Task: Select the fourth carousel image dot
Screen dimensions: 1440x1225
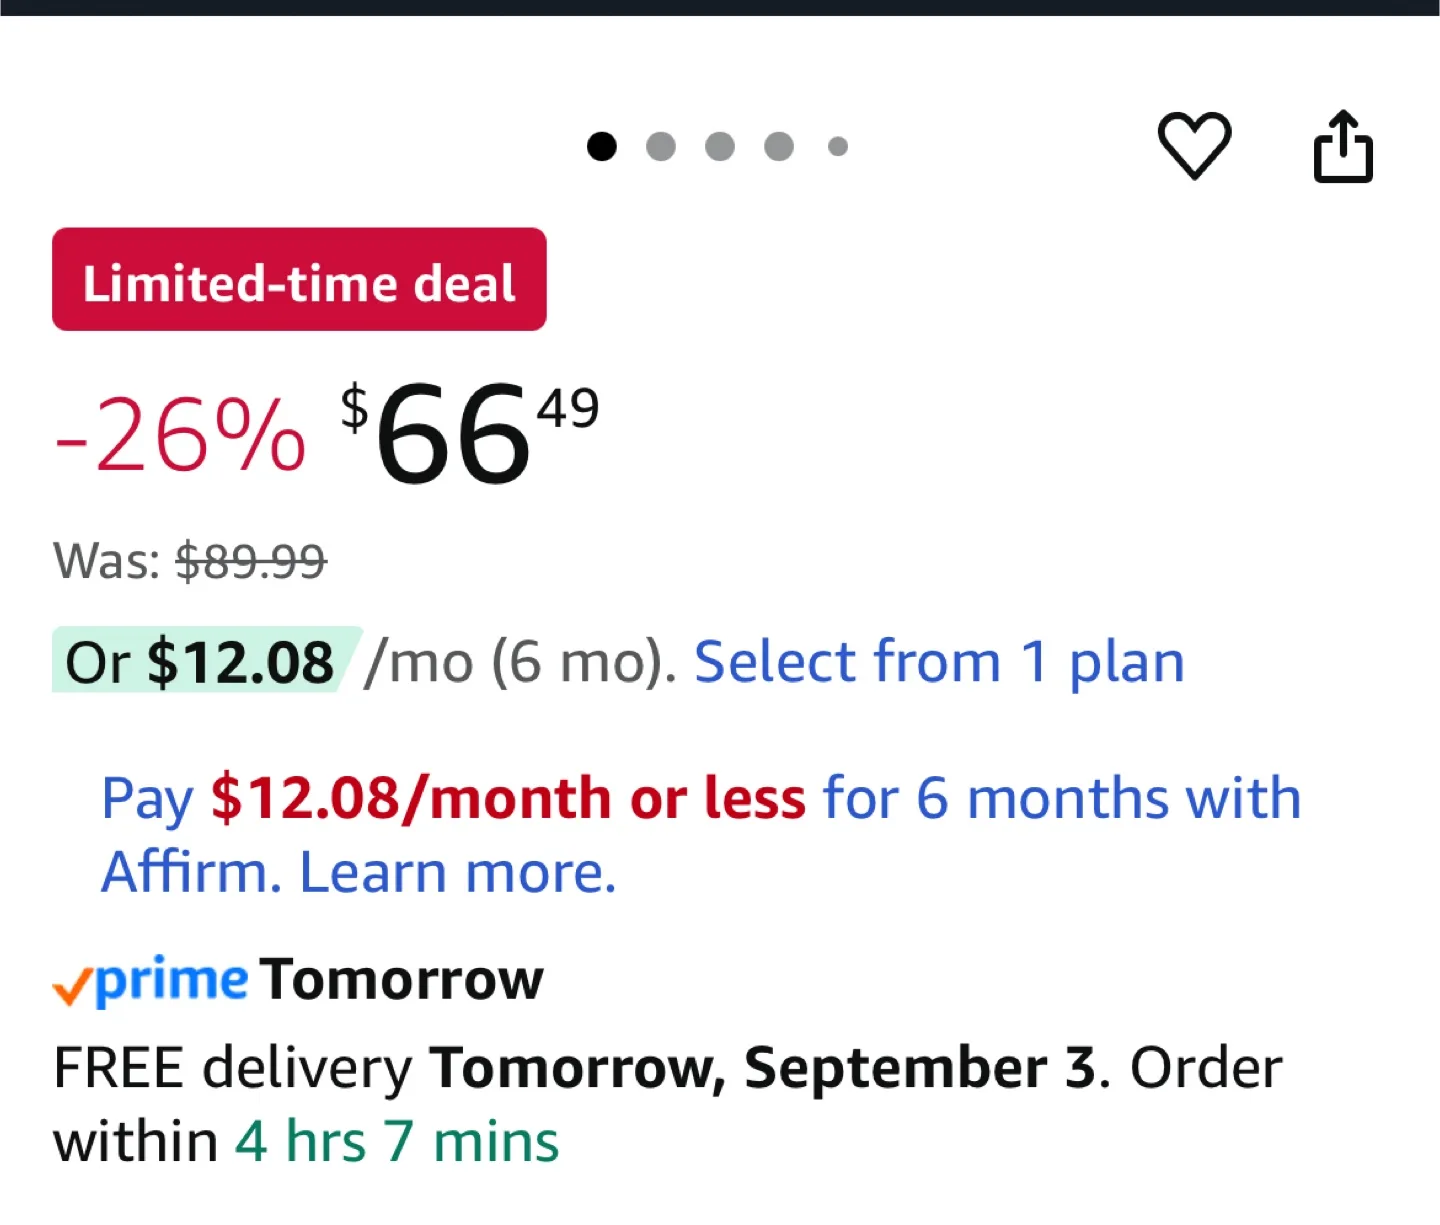Action: pos(779,147)
